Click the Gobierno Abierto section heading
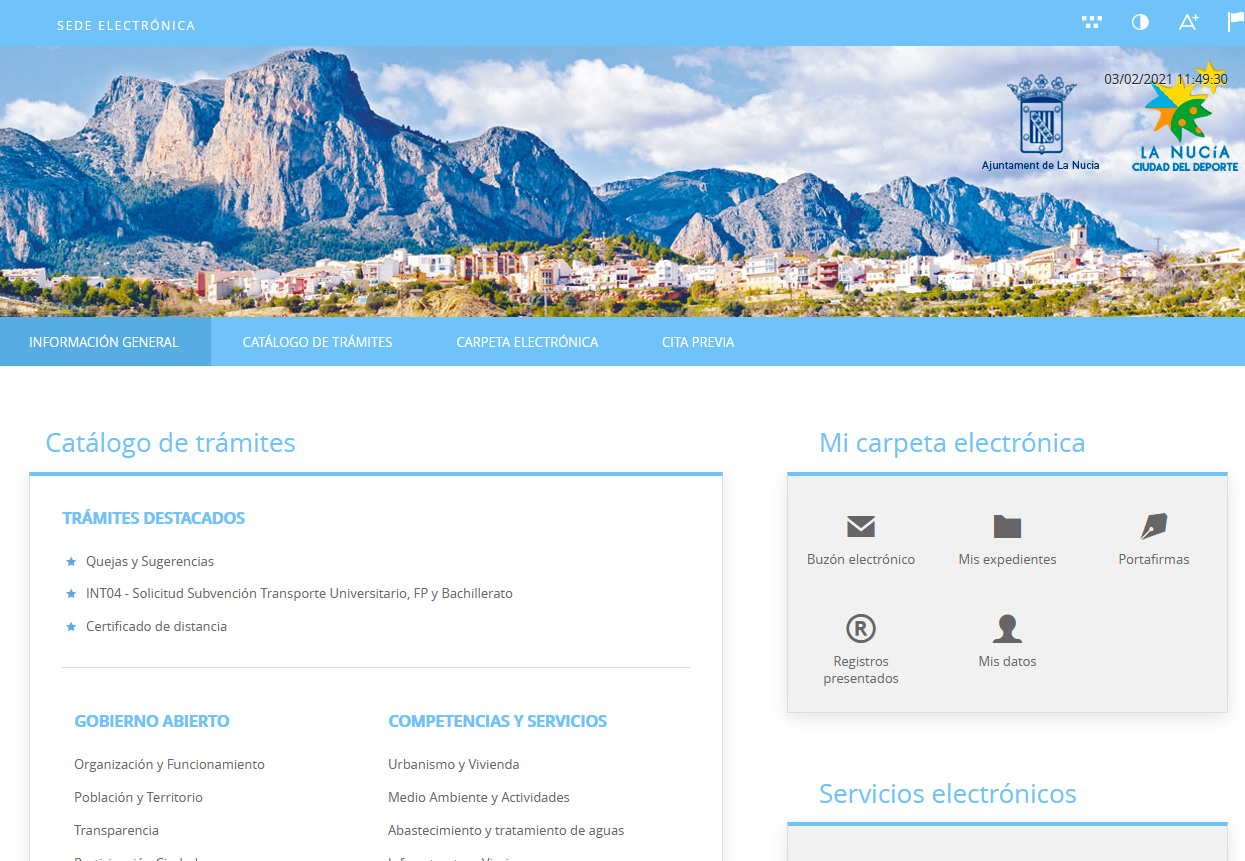1245x861 pixels. point(152,721)
